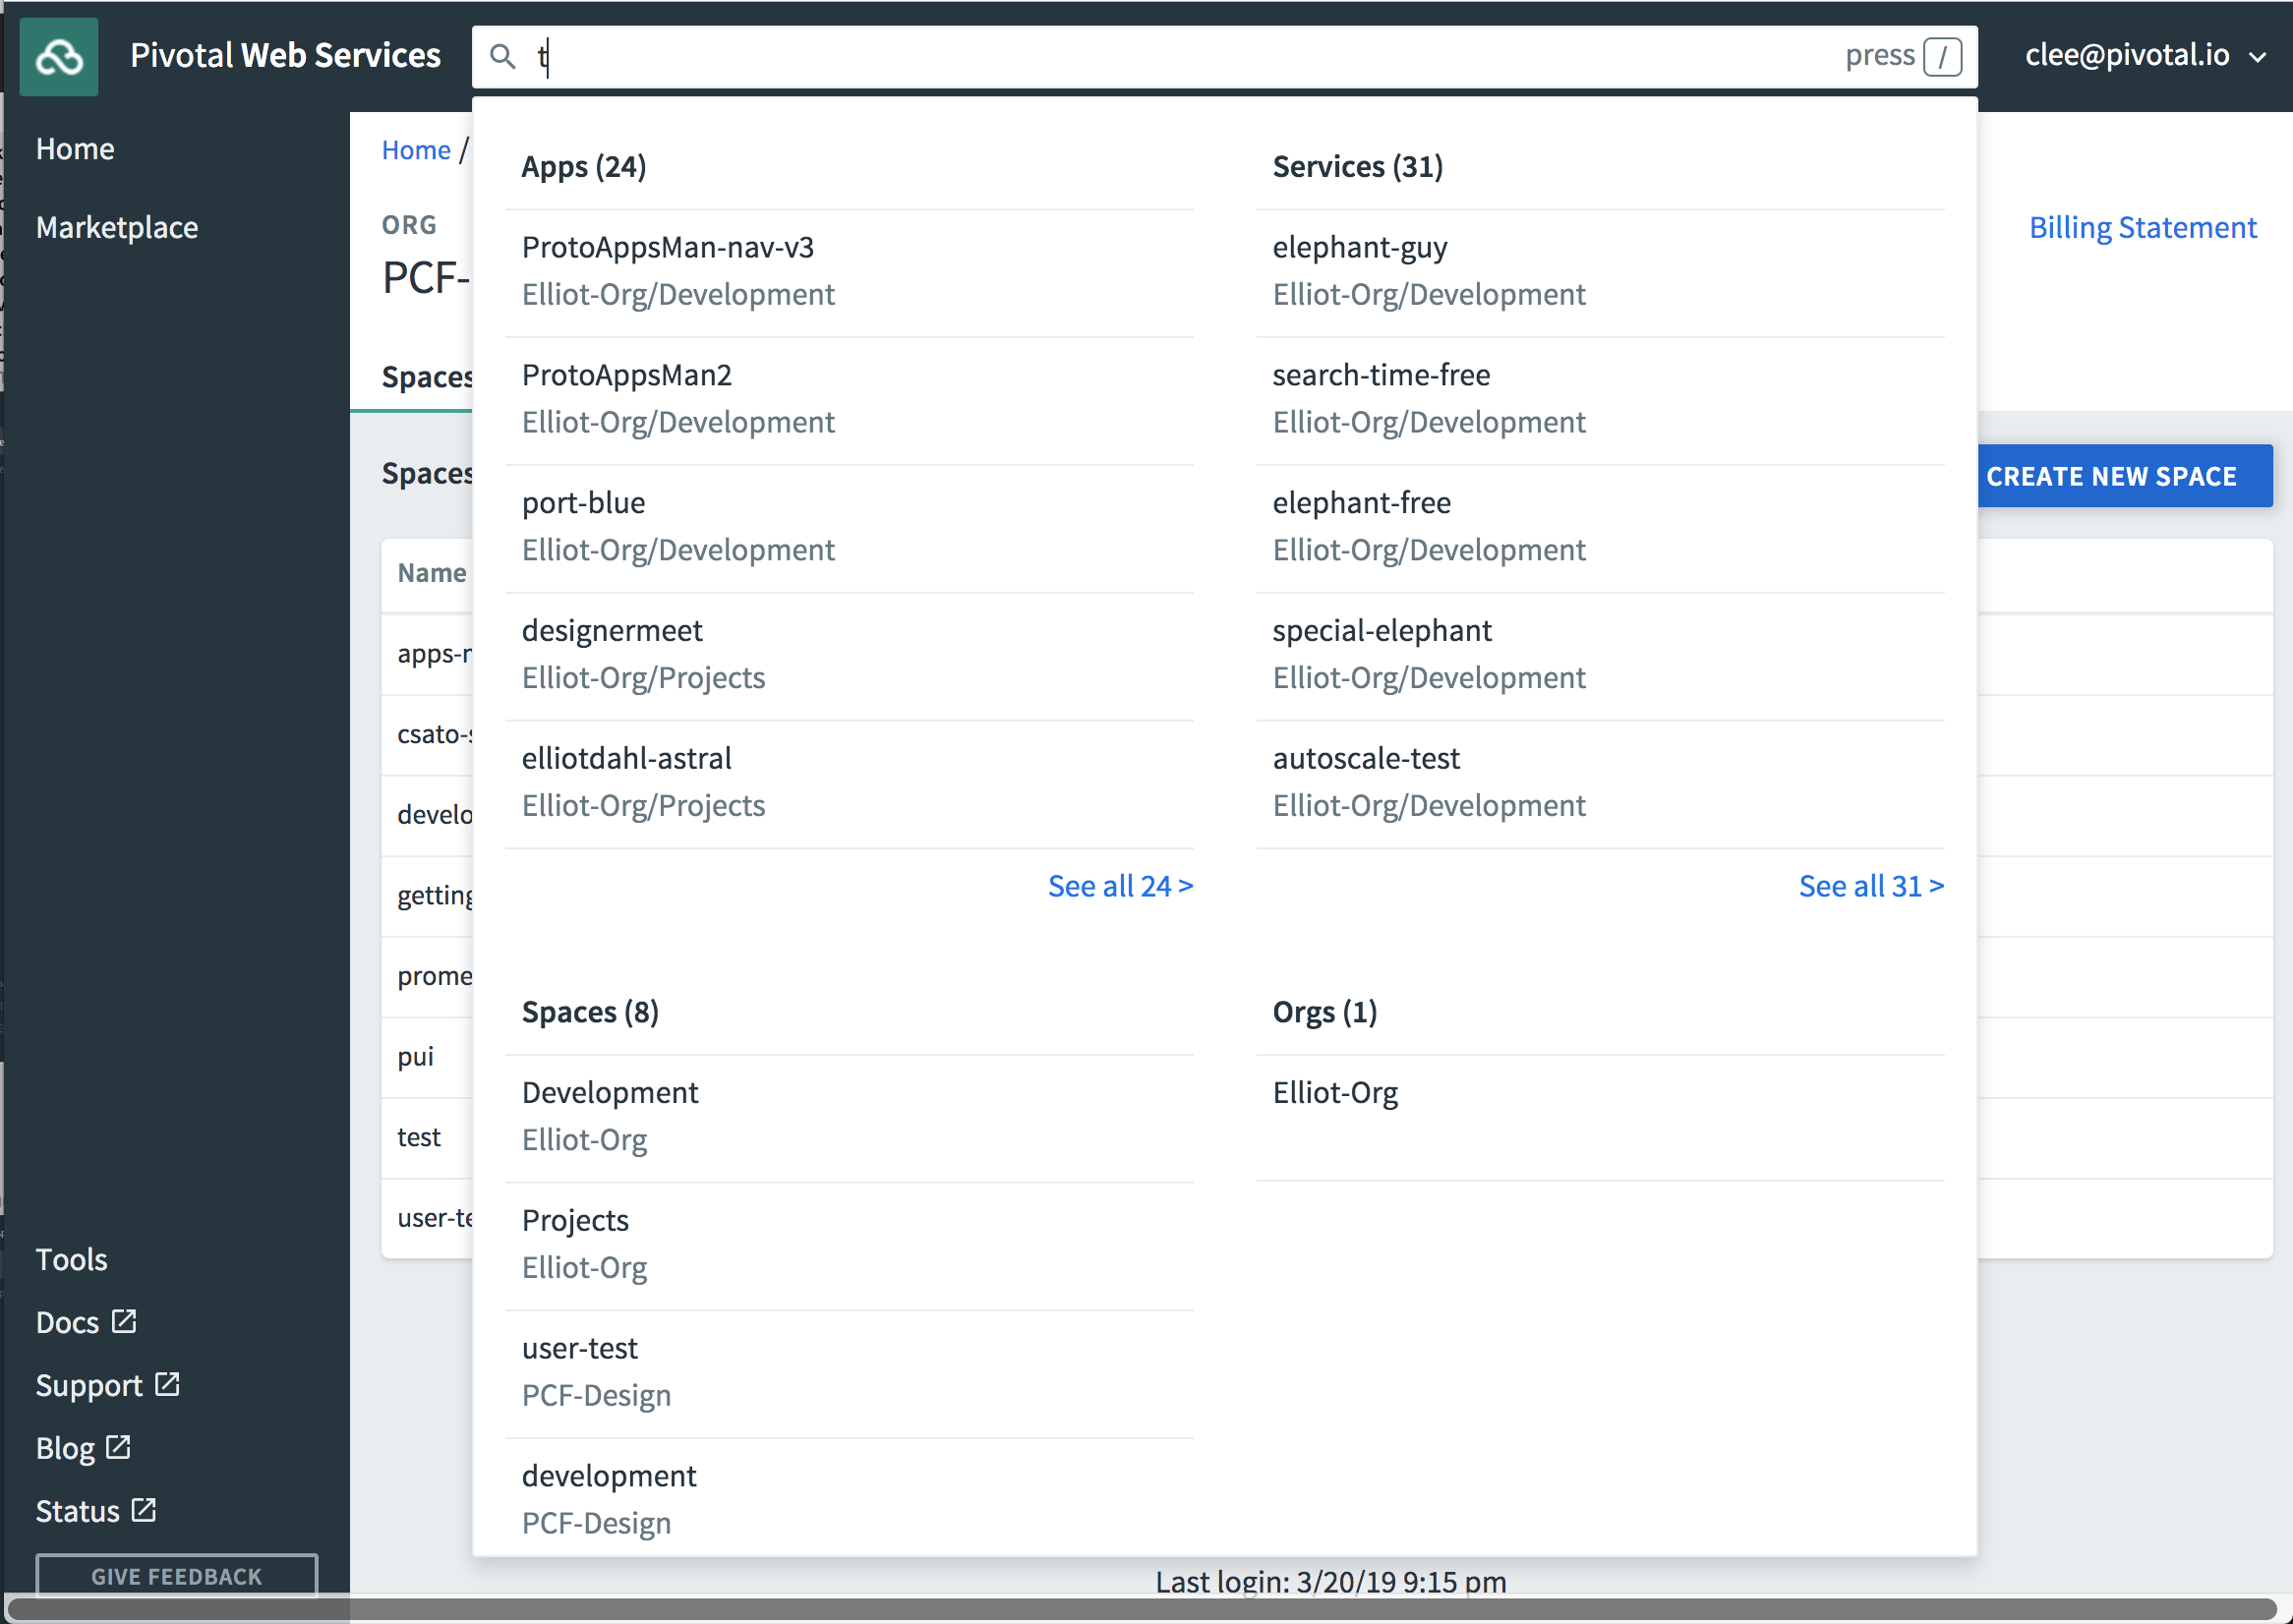Open port-blue app result
2293x1624 pixels.
(x=849, y=528)
